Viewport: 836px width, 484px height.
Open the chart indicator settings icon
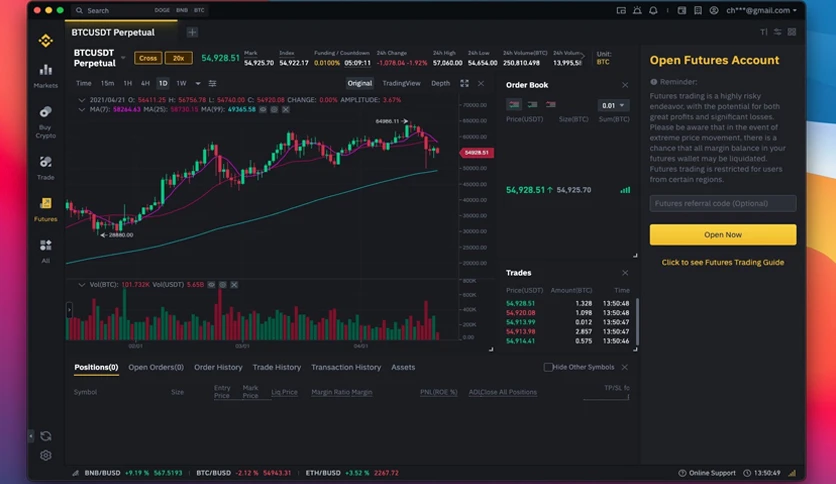tap(212, 83)
